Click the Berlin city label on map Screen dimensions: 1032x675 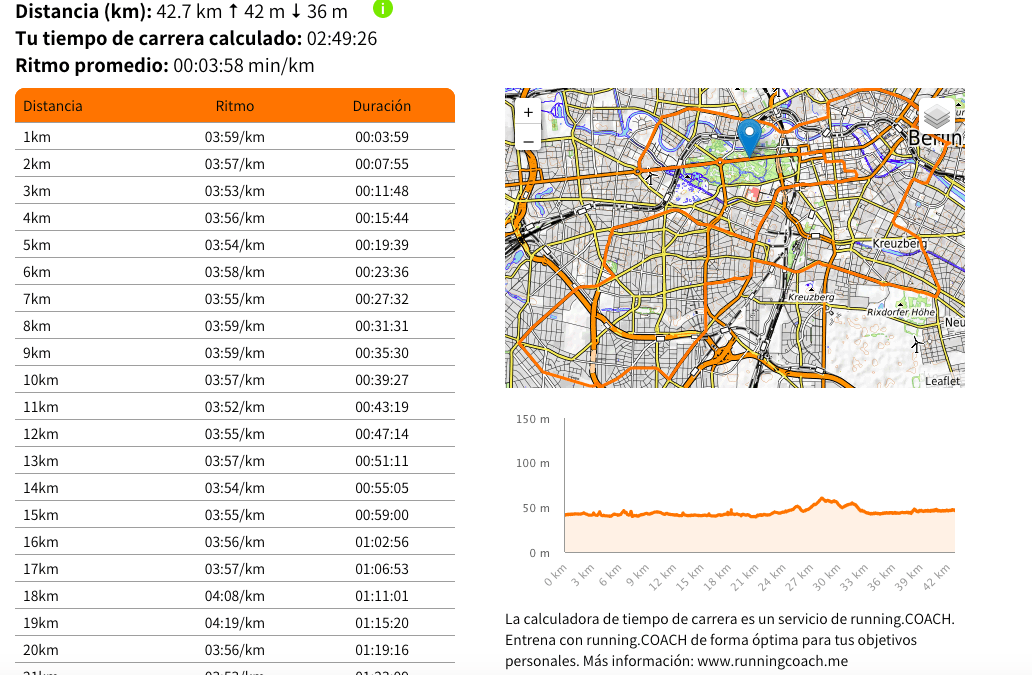coord(935,138)
